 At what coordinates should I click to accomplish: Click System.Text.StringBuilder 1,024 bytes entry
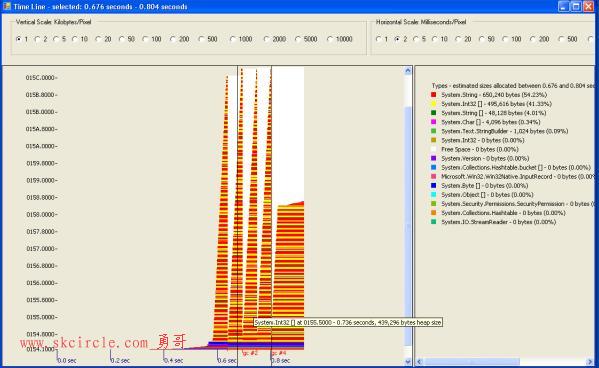click(505, 131)
